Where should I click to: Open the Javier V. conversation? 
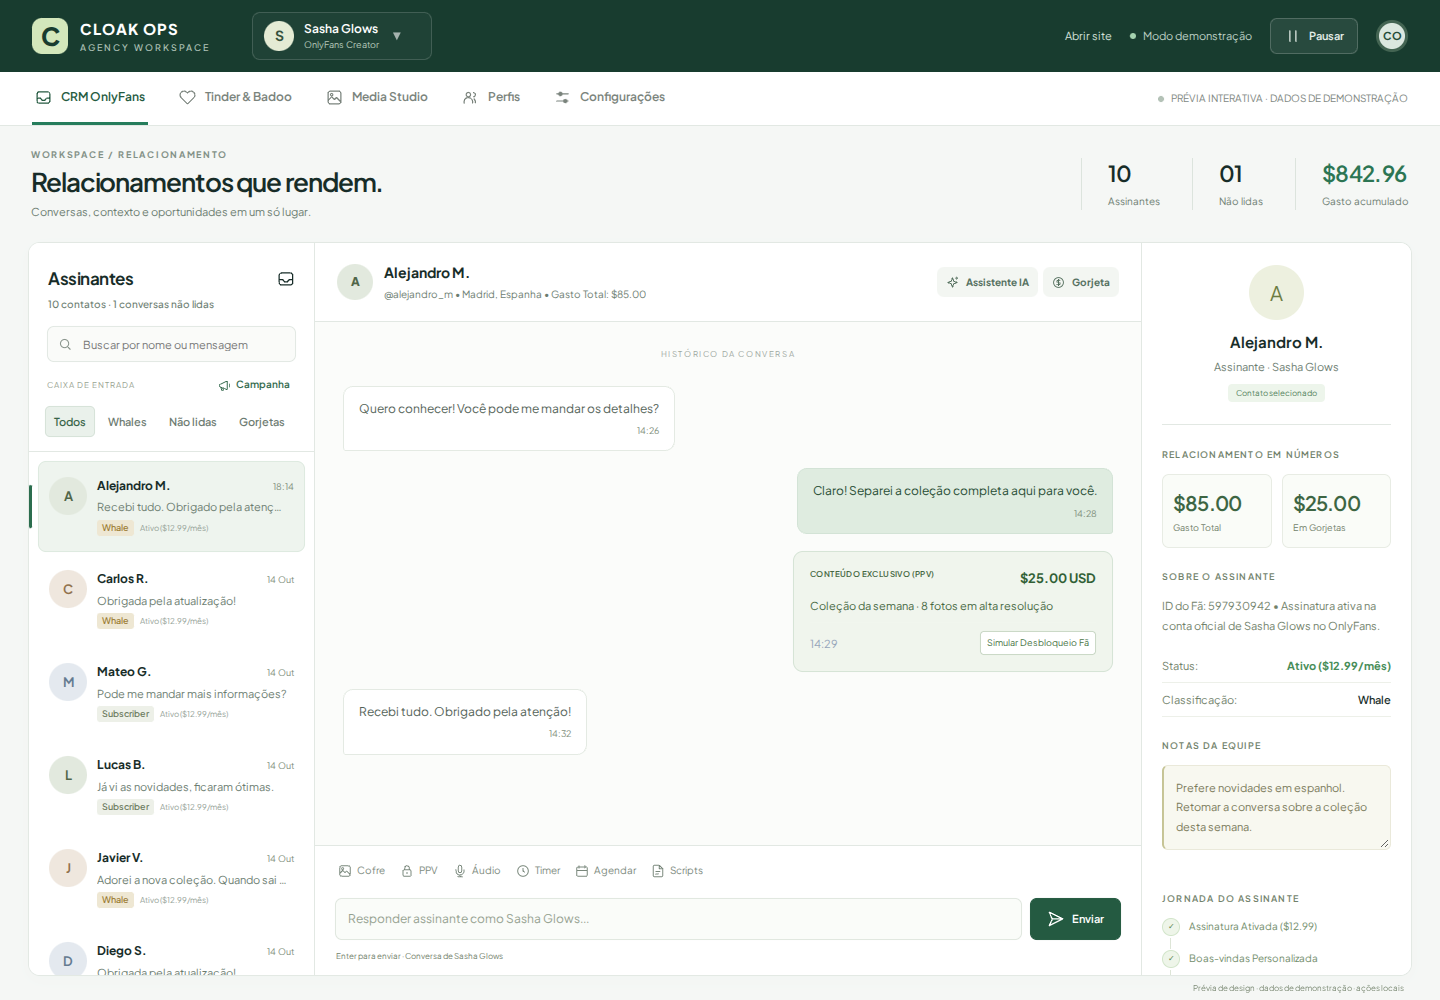click(x=171, y=878)
